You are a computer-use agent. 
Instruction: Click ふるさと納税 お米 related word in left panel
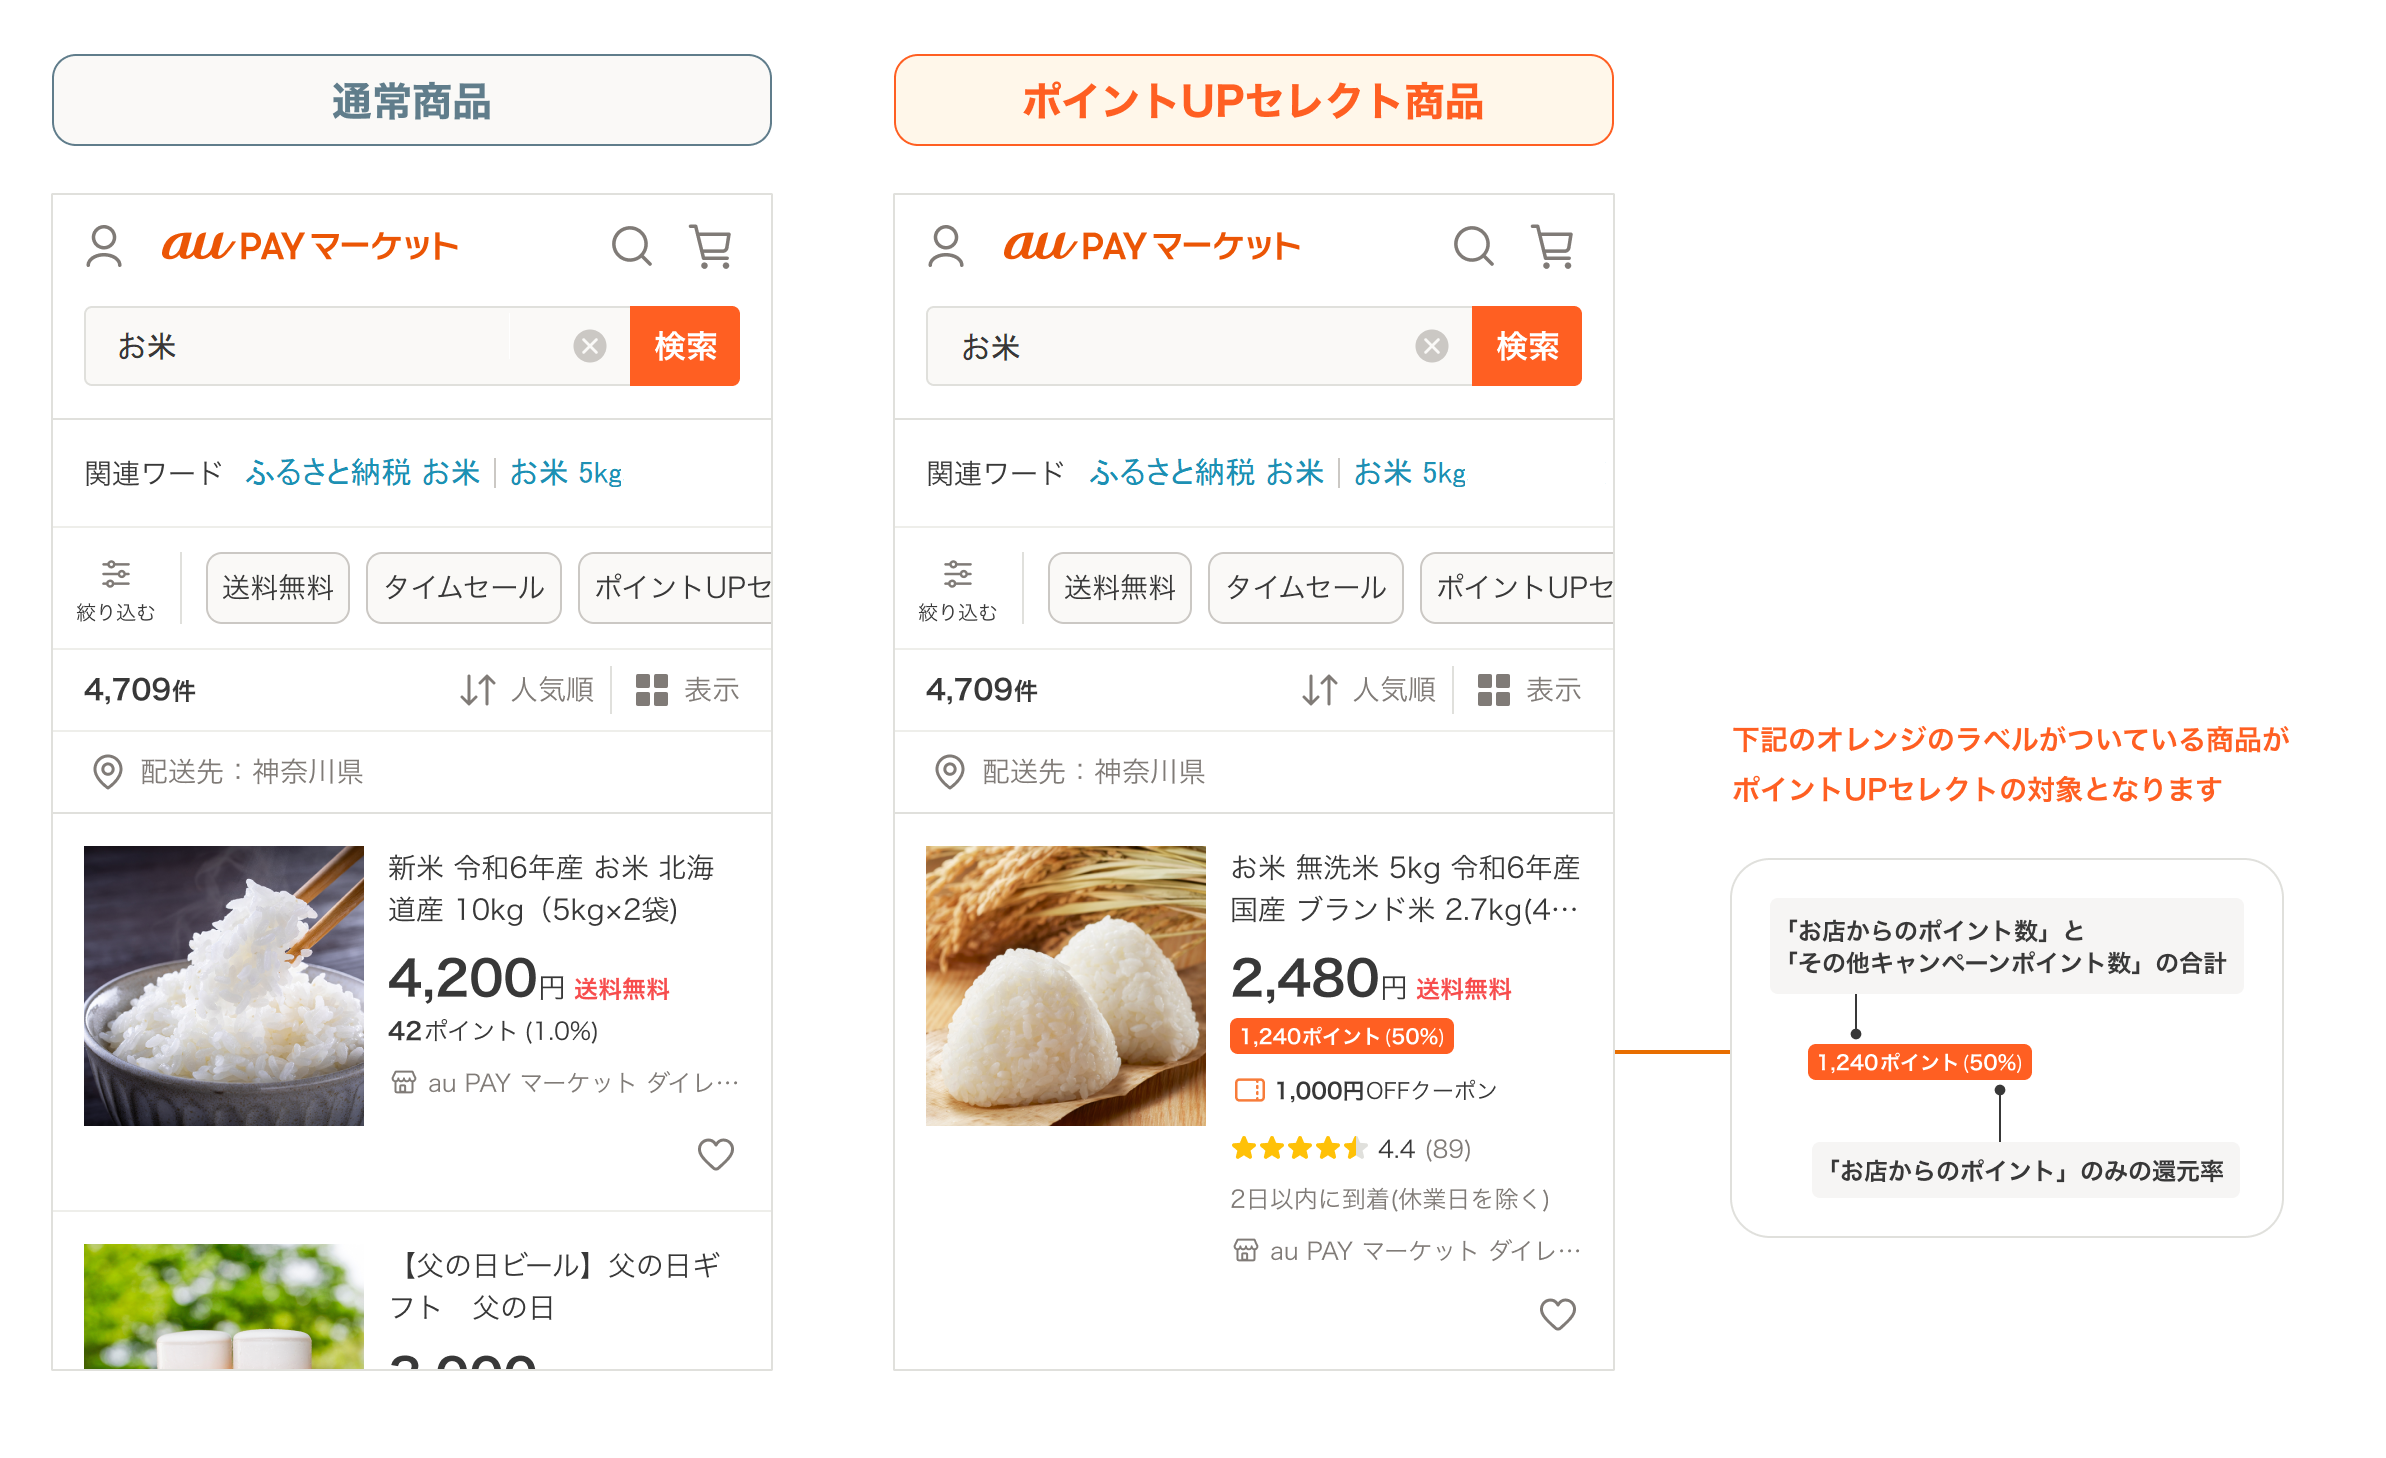tap(363, 472)
